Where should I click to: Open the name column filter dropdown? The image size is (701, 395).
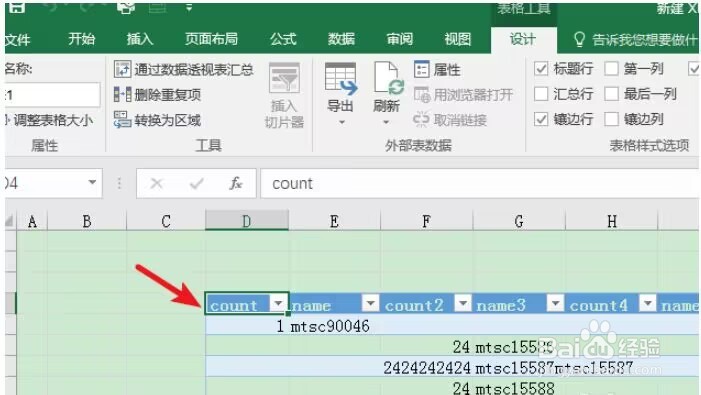click(370, 303)
